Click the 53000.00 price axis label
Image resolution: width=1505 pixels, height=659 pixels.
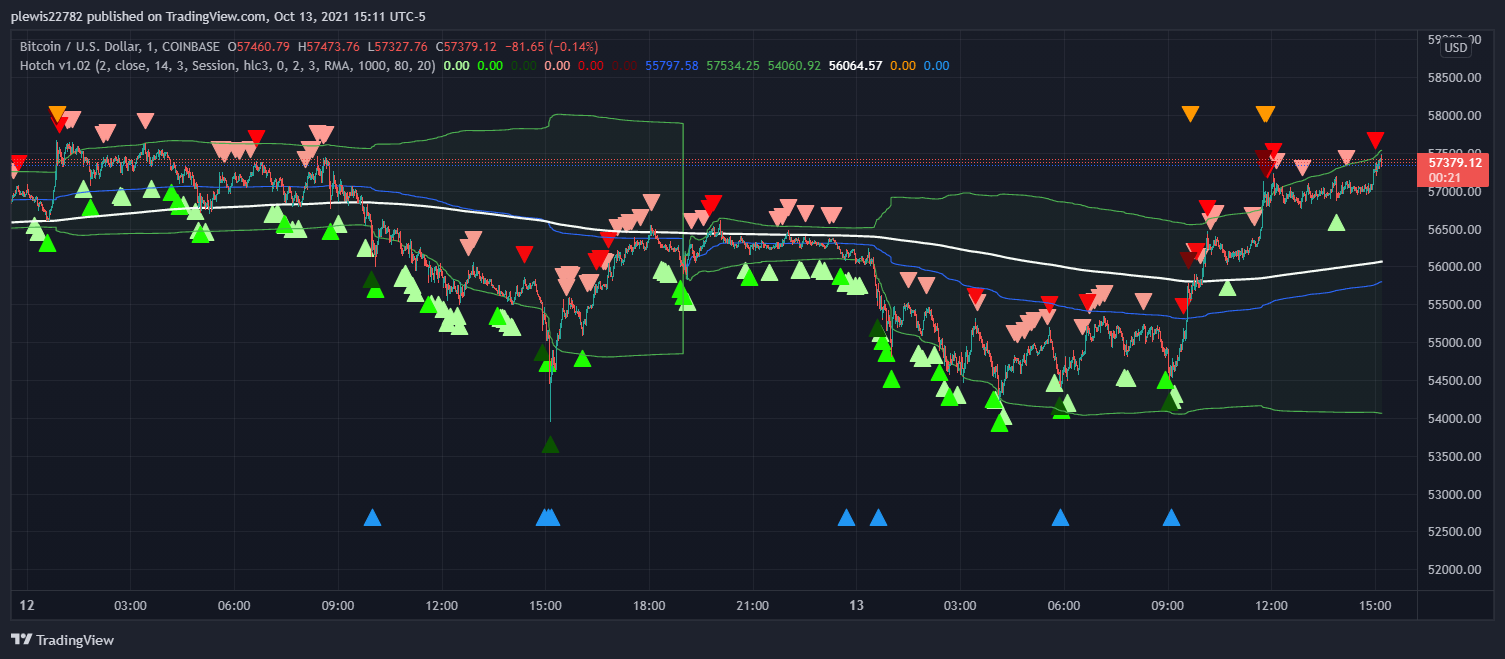(x=1454, y=495)
